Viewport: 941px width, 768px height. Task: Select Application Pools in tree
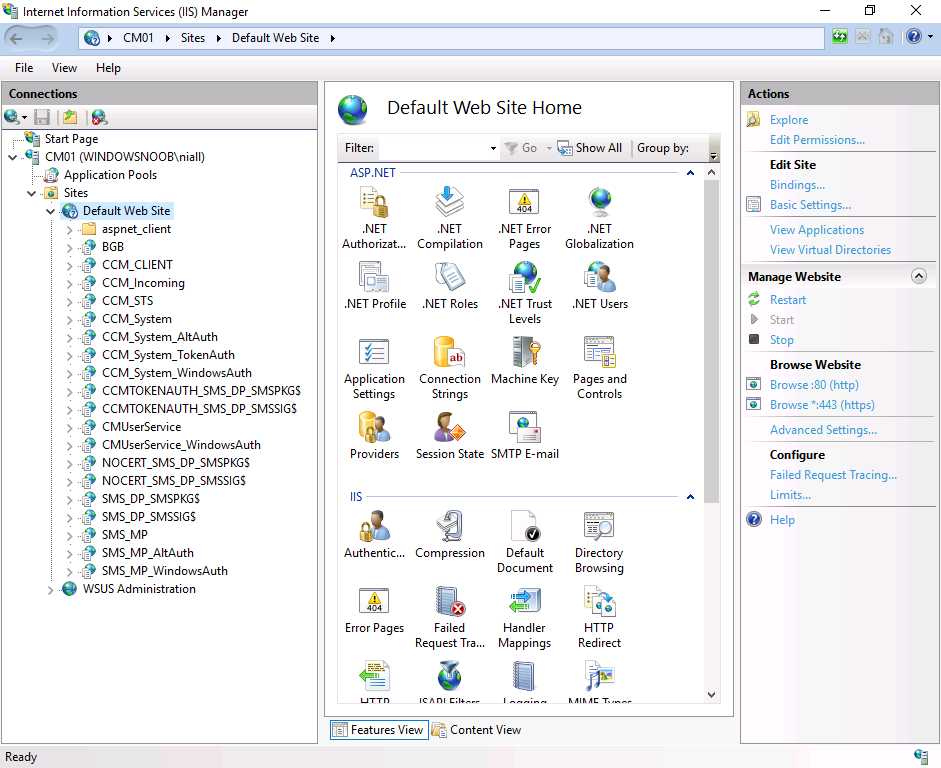(110, 175)
